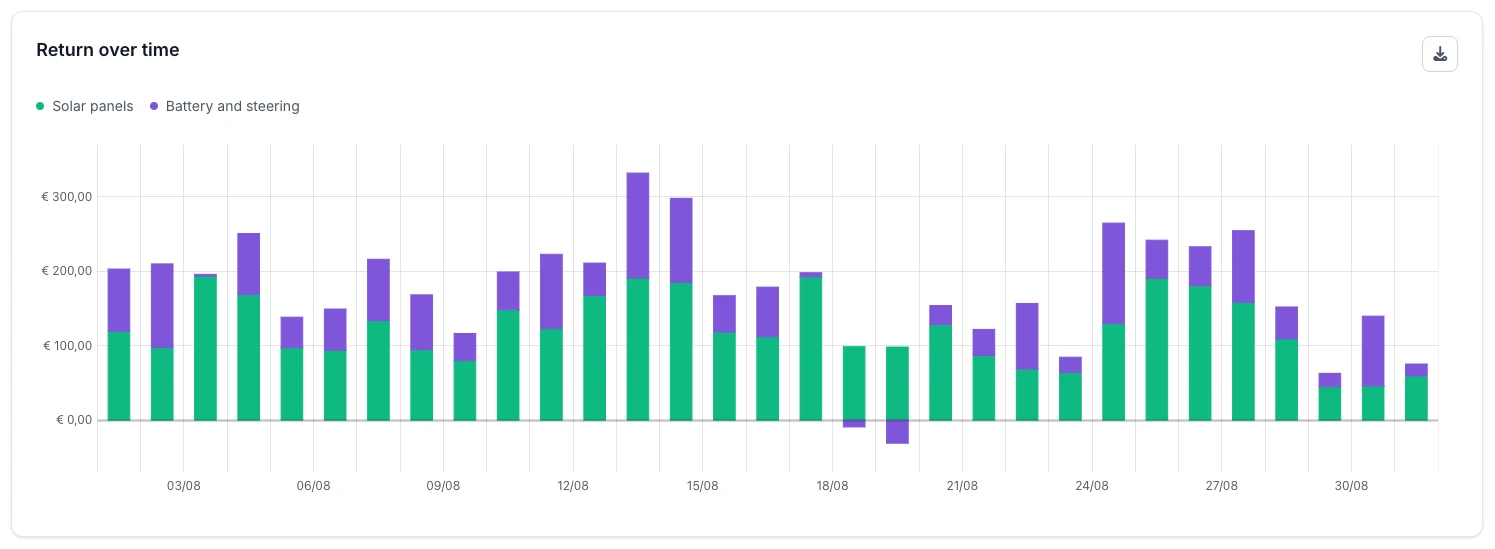Select the smaller negative purple segment below zero
The height and width of the screenshot is (549, 1495).
point(854,424)
